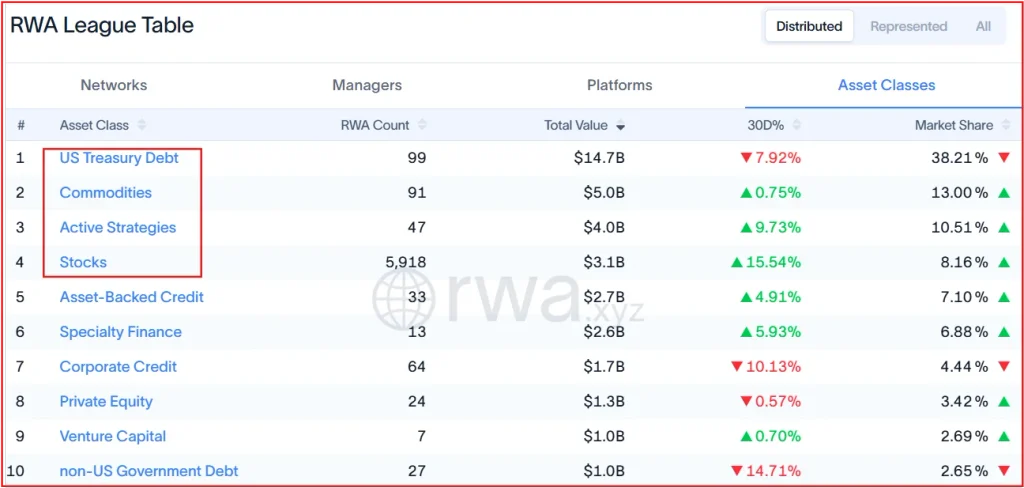This screenshot has width=1024, height=488.
Task: Open the Asset-Backed Credit link
Action: click(131, 297)
